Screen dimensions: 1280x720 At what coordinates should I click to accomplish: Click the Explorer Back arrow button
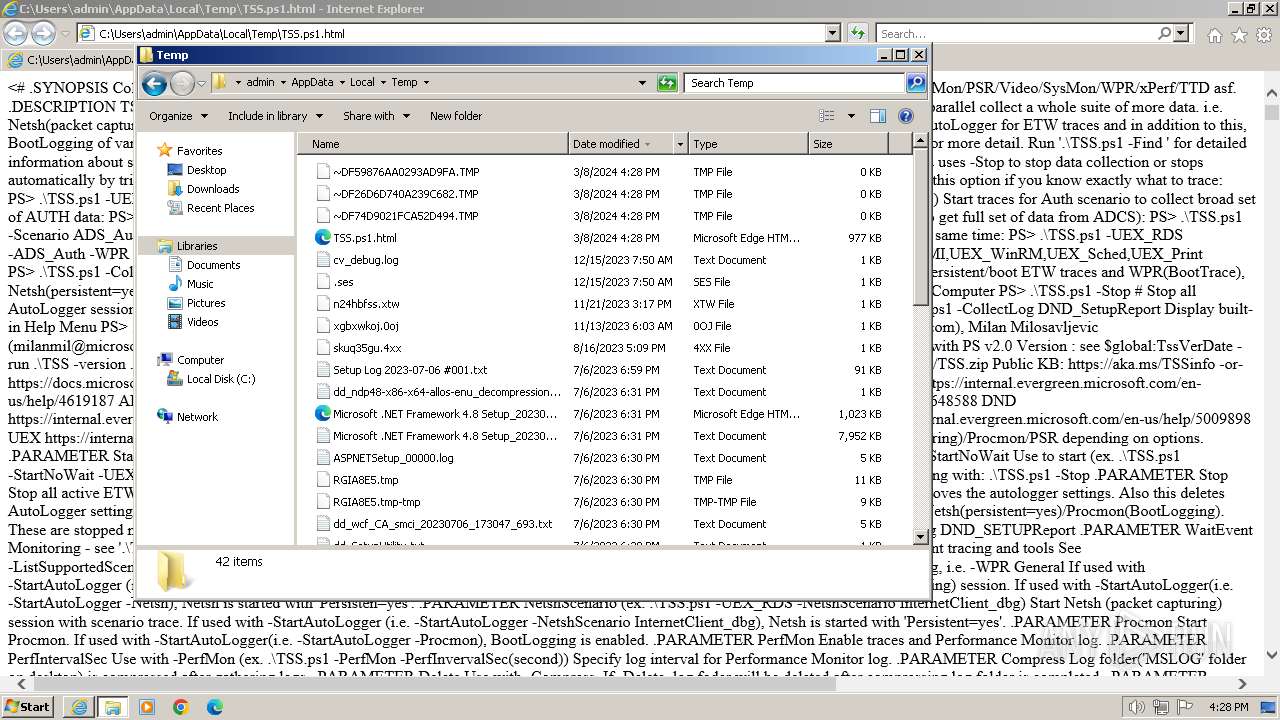154,83
